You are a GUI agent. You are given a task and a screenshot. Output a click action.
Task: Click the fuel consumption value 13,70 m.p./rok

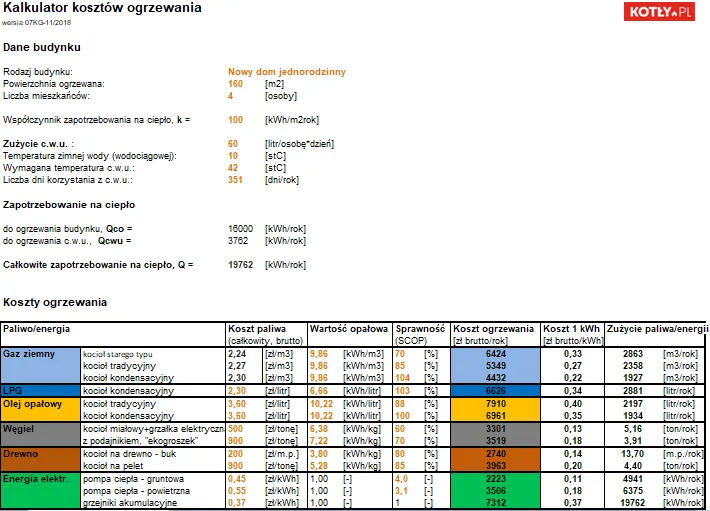[x=633, y=454]
